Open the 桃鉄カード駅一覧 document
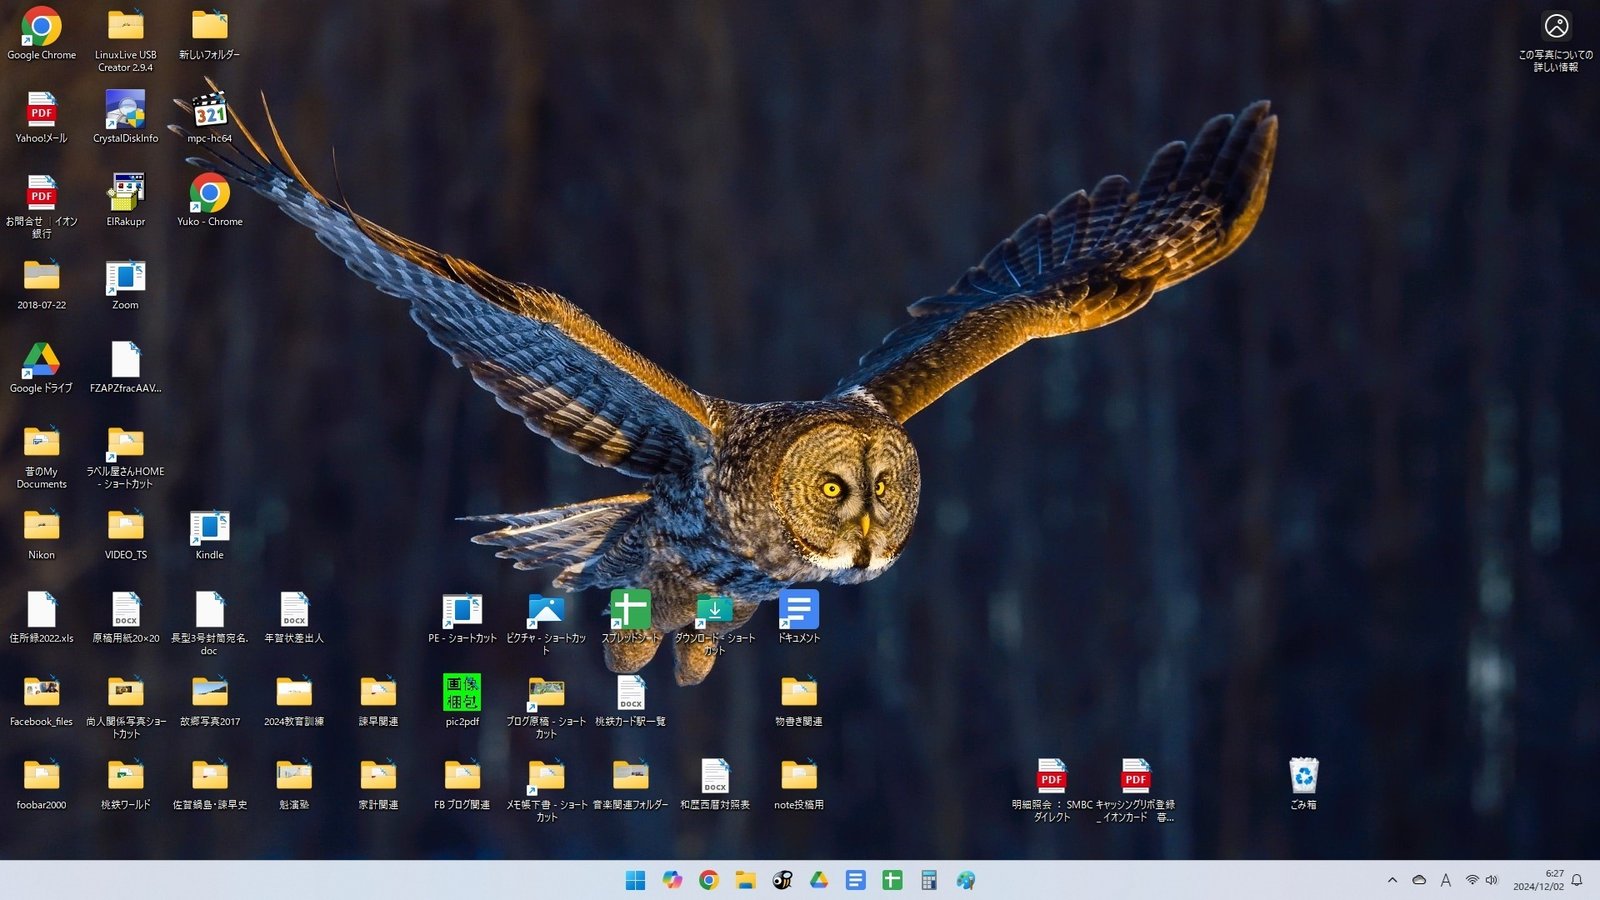 tap(630, 701)
